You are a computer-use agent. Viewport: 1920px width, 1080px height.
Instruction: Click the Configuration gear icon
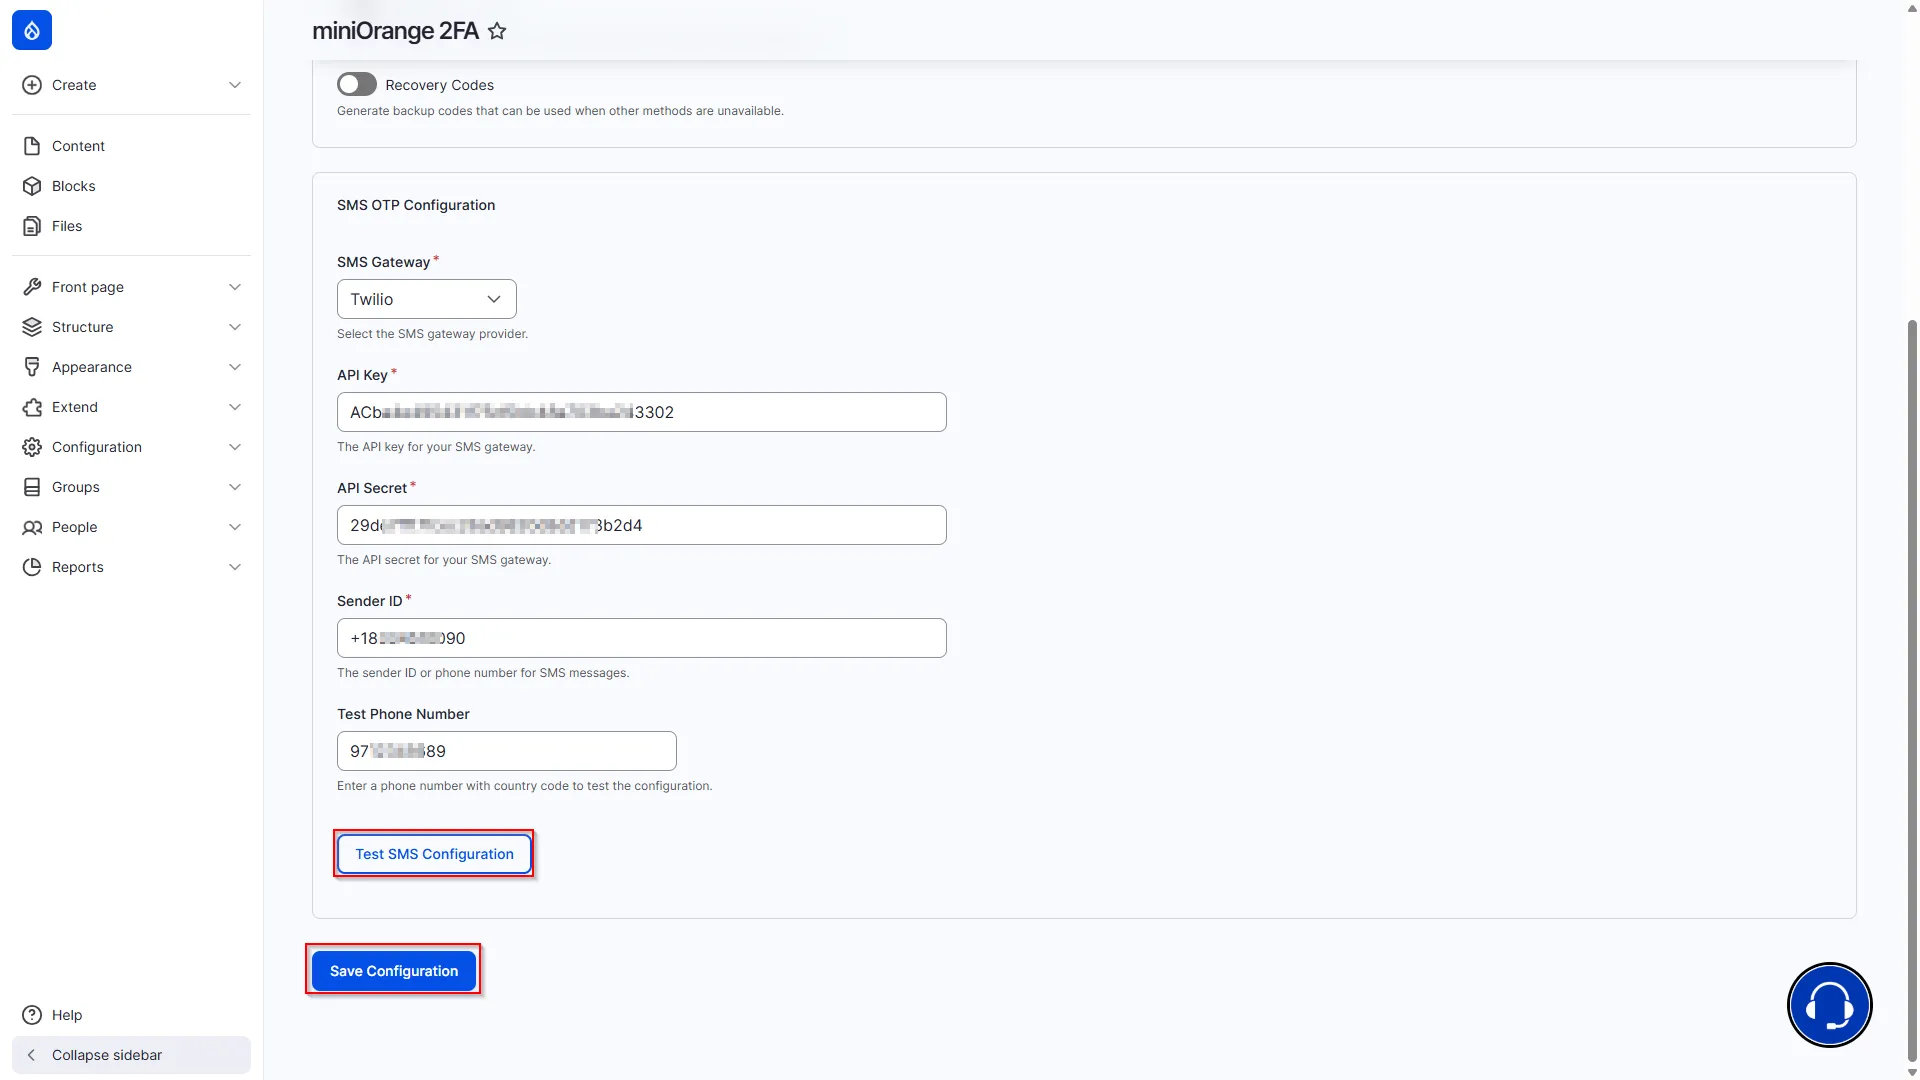coord(32,447)
